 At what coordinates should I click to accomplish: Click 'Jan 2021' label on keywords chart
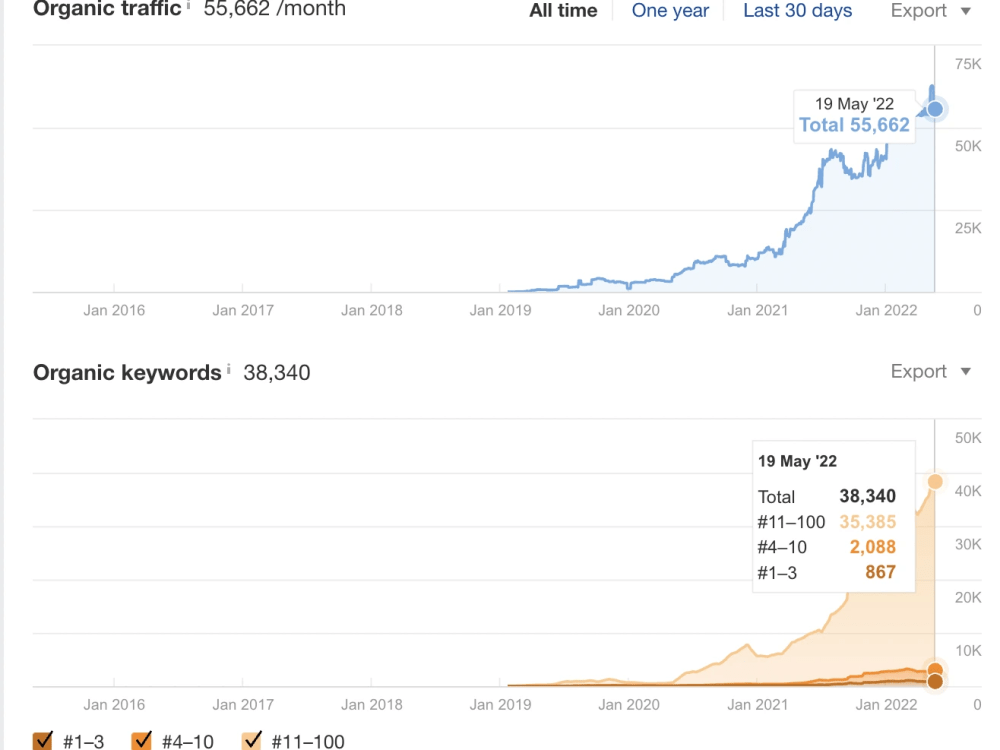coord(758,705)
